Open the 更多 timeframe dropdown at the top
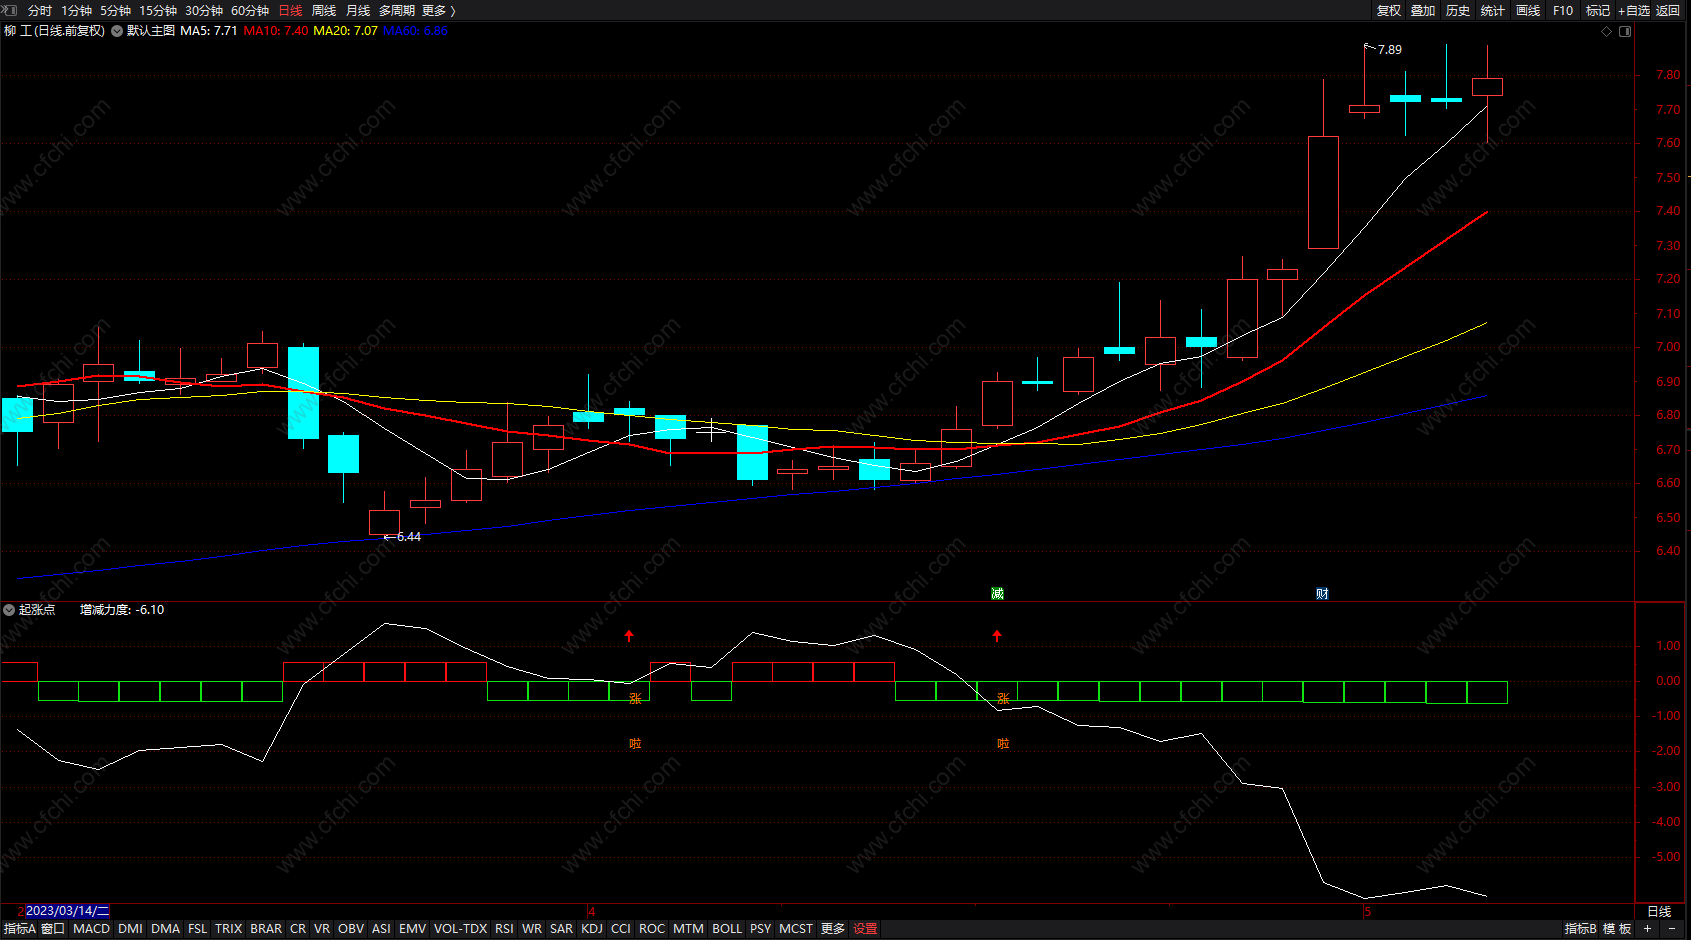This screenshot has height=940, width=1691. pyautogui.click(x=439, y=10)
